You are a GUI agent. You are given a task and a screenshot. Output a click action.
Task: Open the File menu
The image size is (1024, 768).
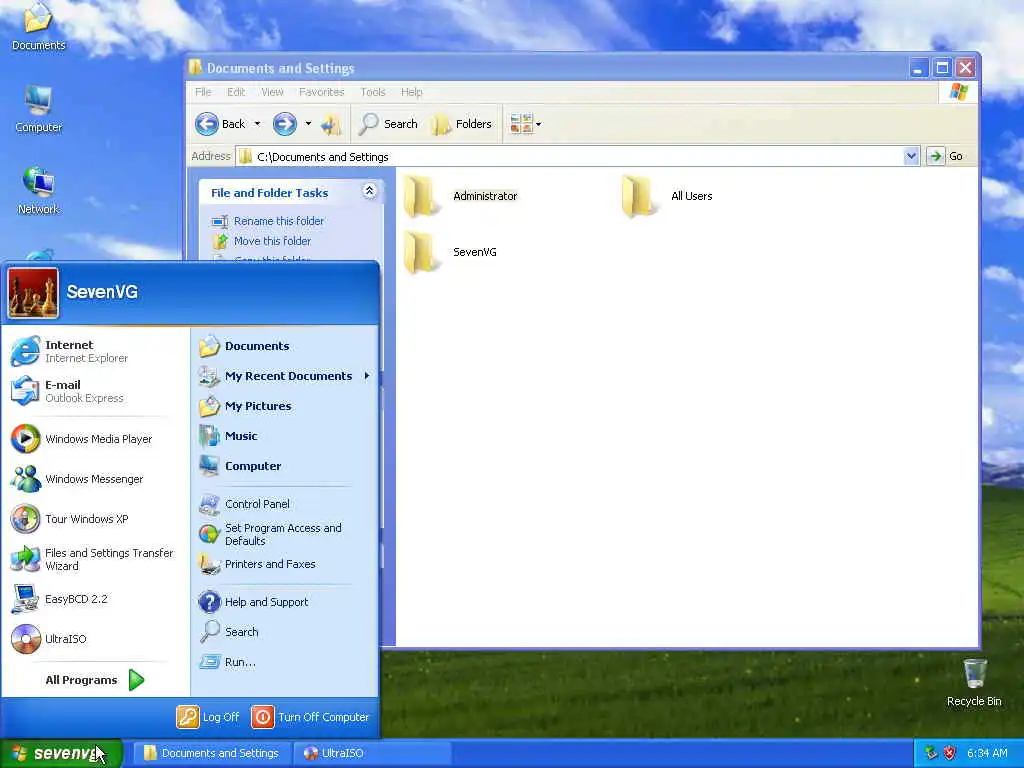[203, 92]
